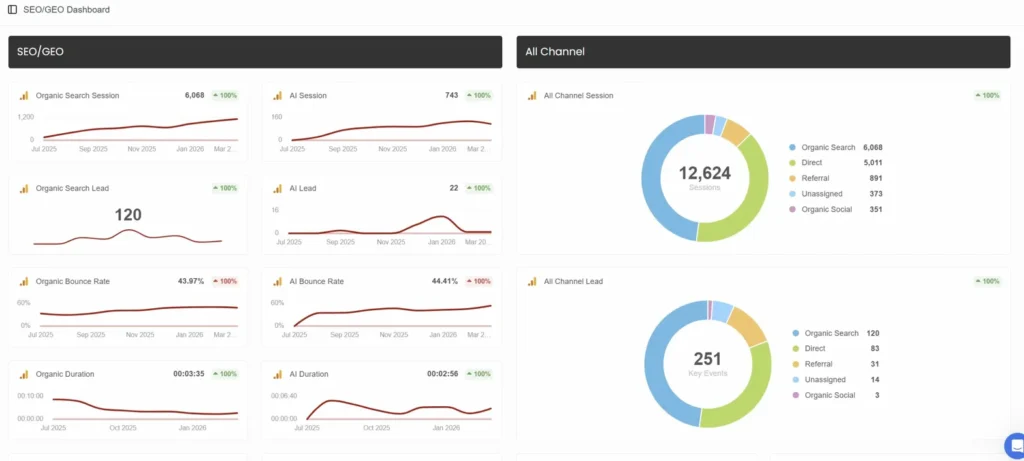
Task: Click the All Channel Session chart icon
Action: click(532, 95)
